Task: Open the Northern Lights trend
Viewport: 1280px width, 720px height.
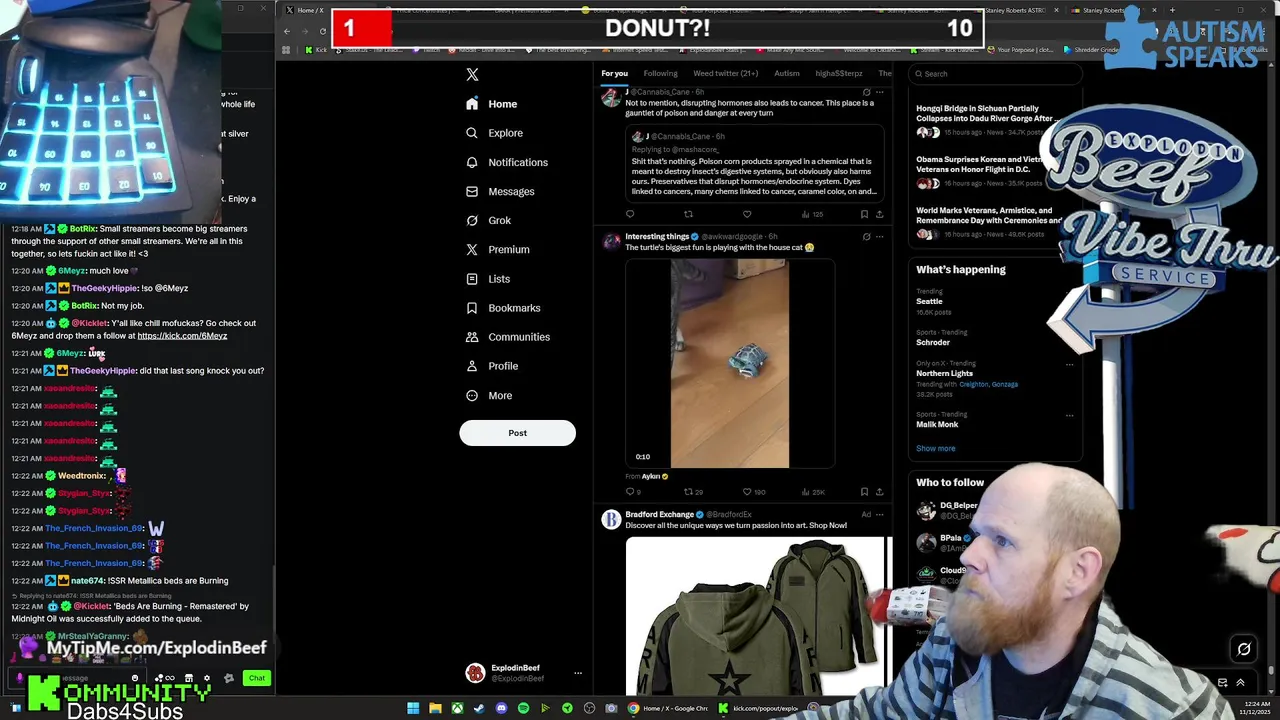Action: [x=944, y=374]
